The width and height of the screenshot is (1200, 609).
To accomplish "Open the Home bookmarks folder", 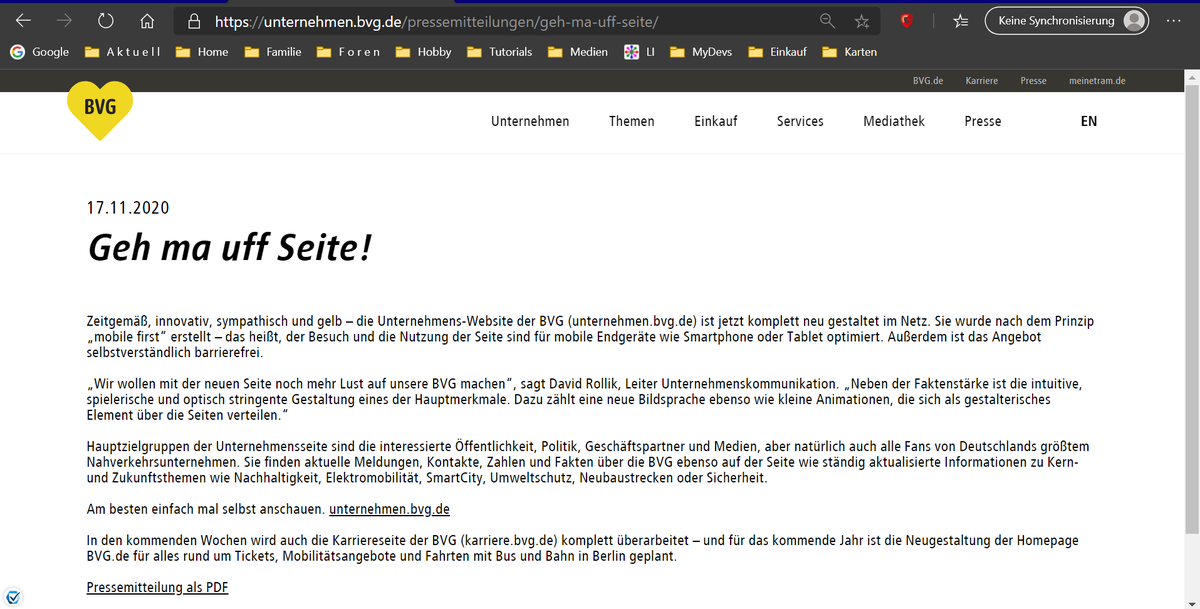I will click(202, 52).
